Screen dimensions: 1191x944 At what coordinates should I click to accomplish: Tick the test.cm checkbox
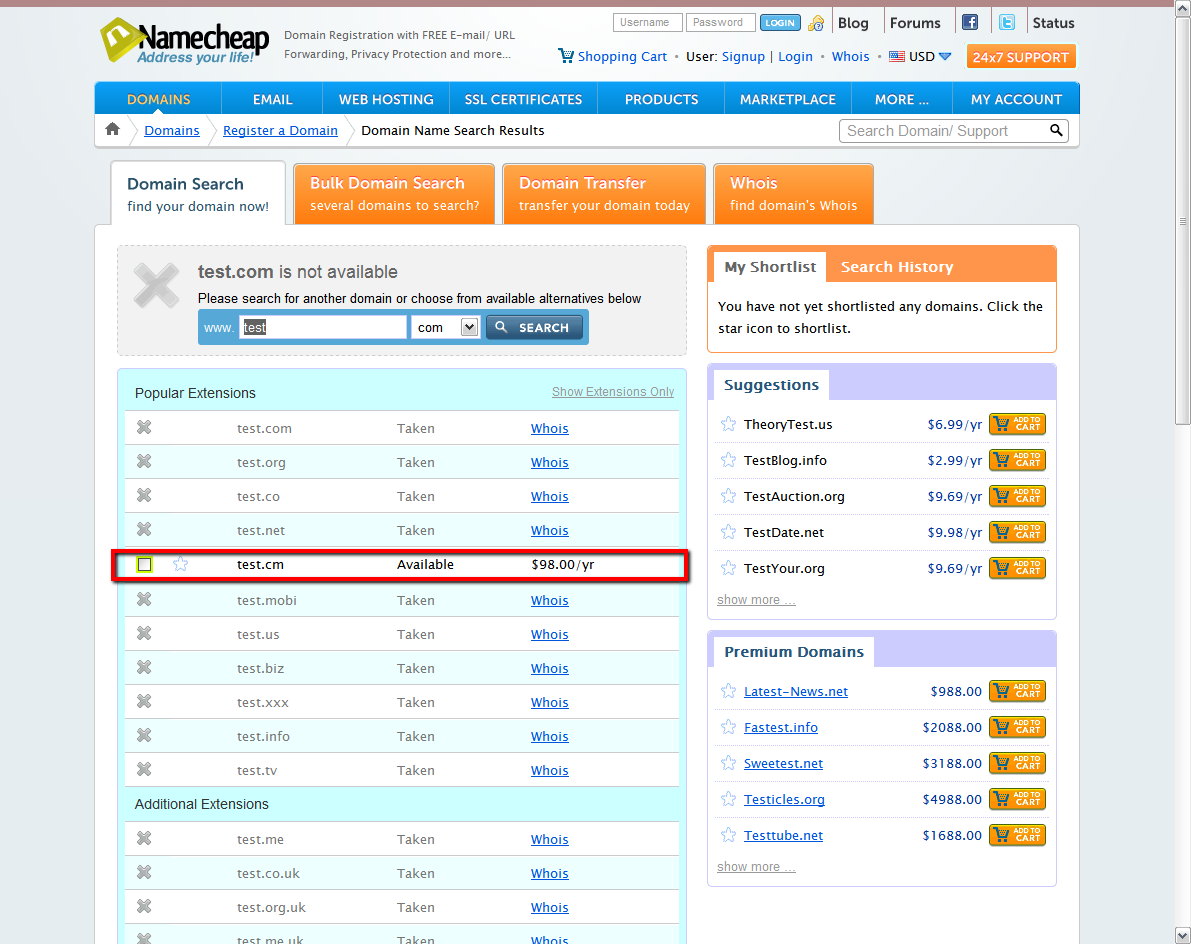(x=144, y=564)
